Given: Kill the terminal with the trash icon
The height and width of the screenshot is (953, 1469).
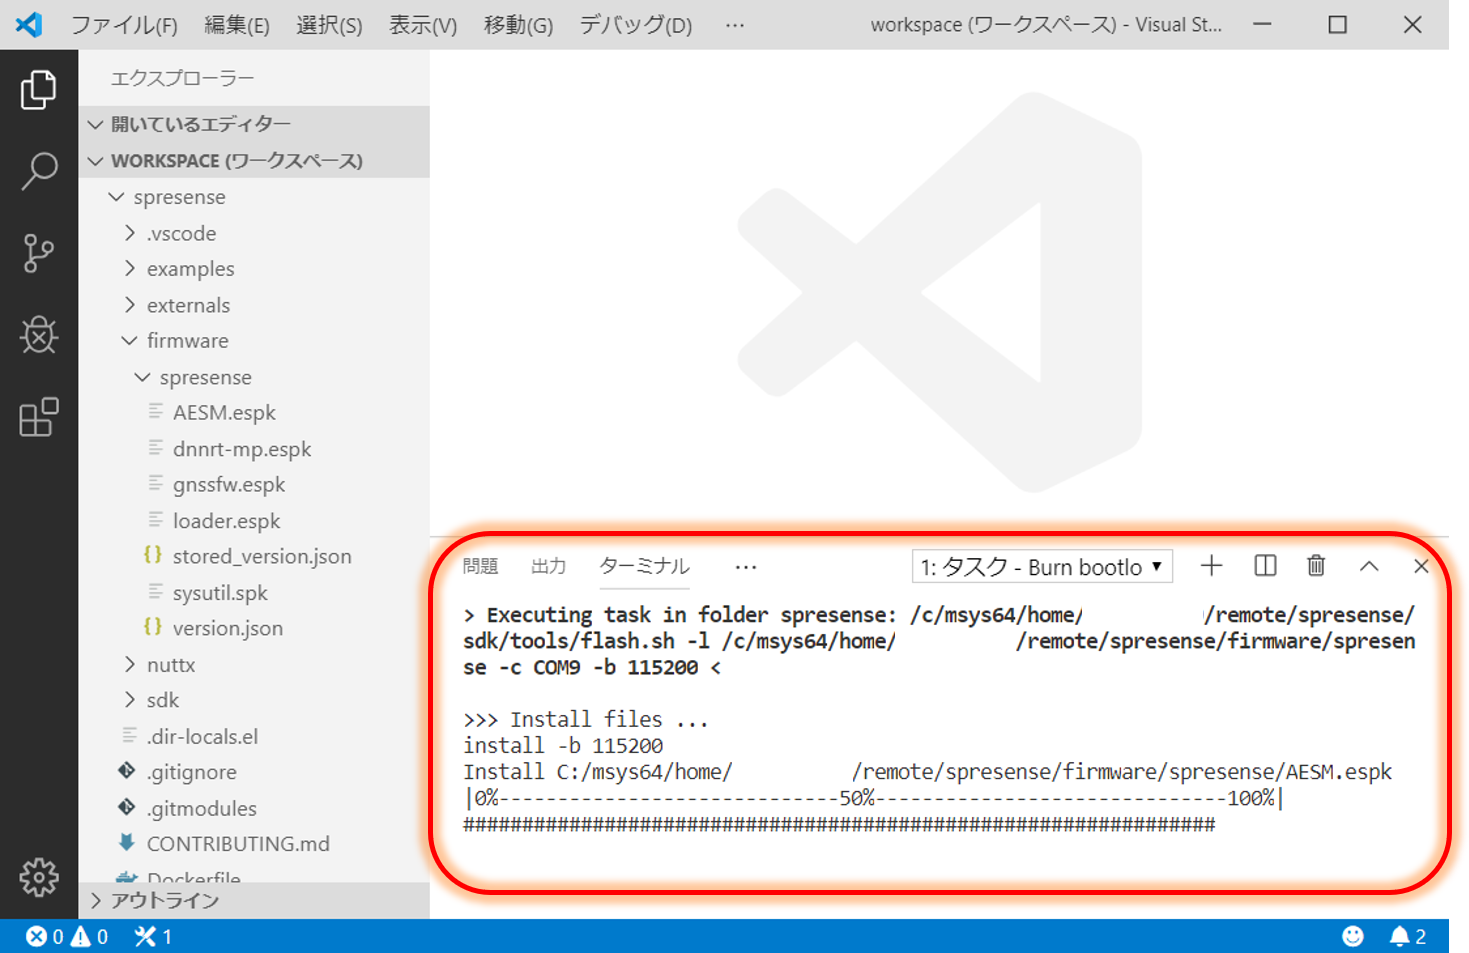Looking at the screenshot, I should (x=1315, y=566).
